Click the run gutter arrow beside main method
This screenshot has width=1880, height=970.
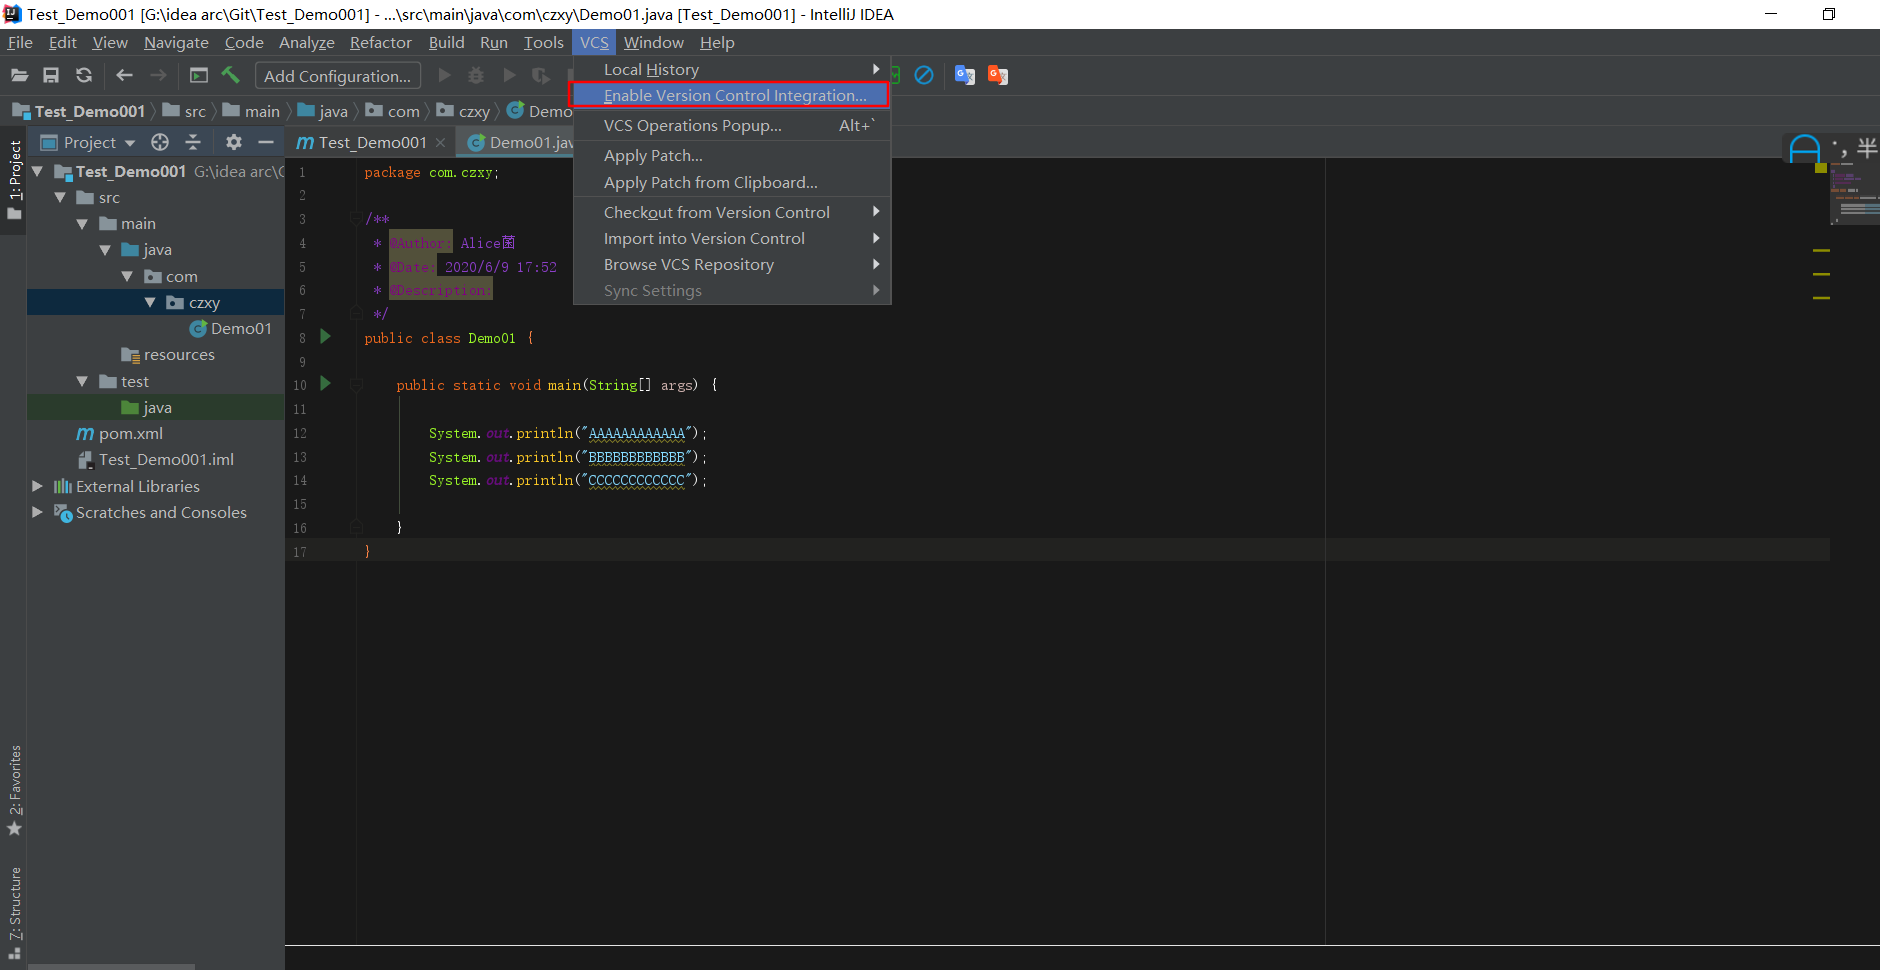point(325,384)
